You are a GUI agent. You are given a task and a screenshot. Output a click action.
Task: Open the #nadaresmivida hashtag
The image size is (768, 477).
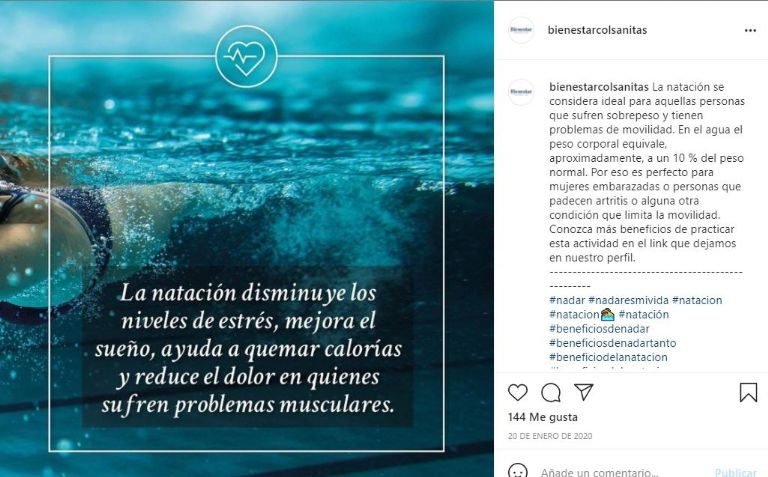(x=628, y=300)
